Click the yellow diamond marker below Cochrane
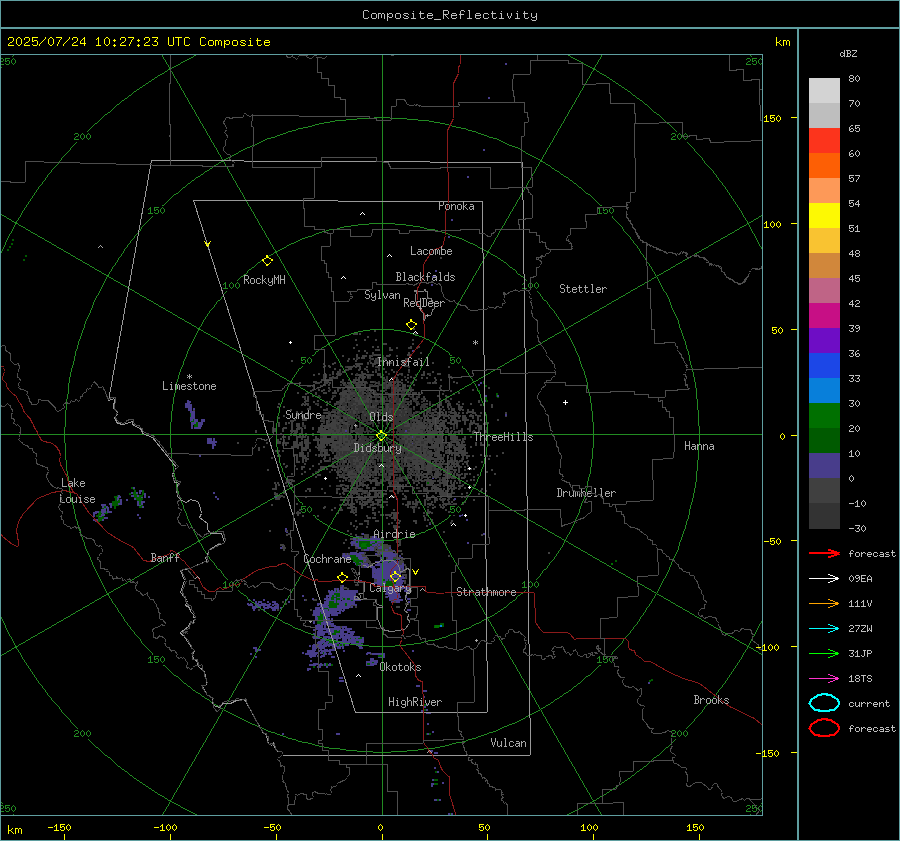This screenshot has height=841, width=900. tap(342, 578)
